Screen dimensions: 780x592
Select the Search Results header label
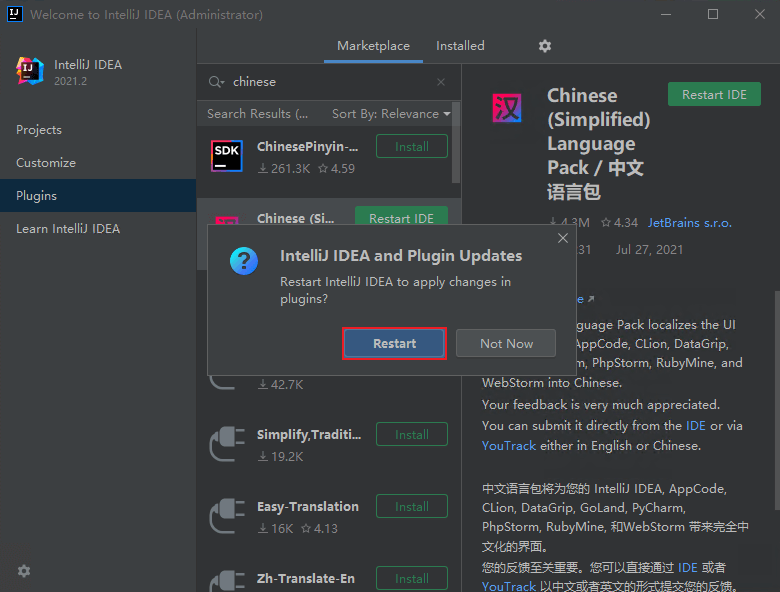click(258, 114)
